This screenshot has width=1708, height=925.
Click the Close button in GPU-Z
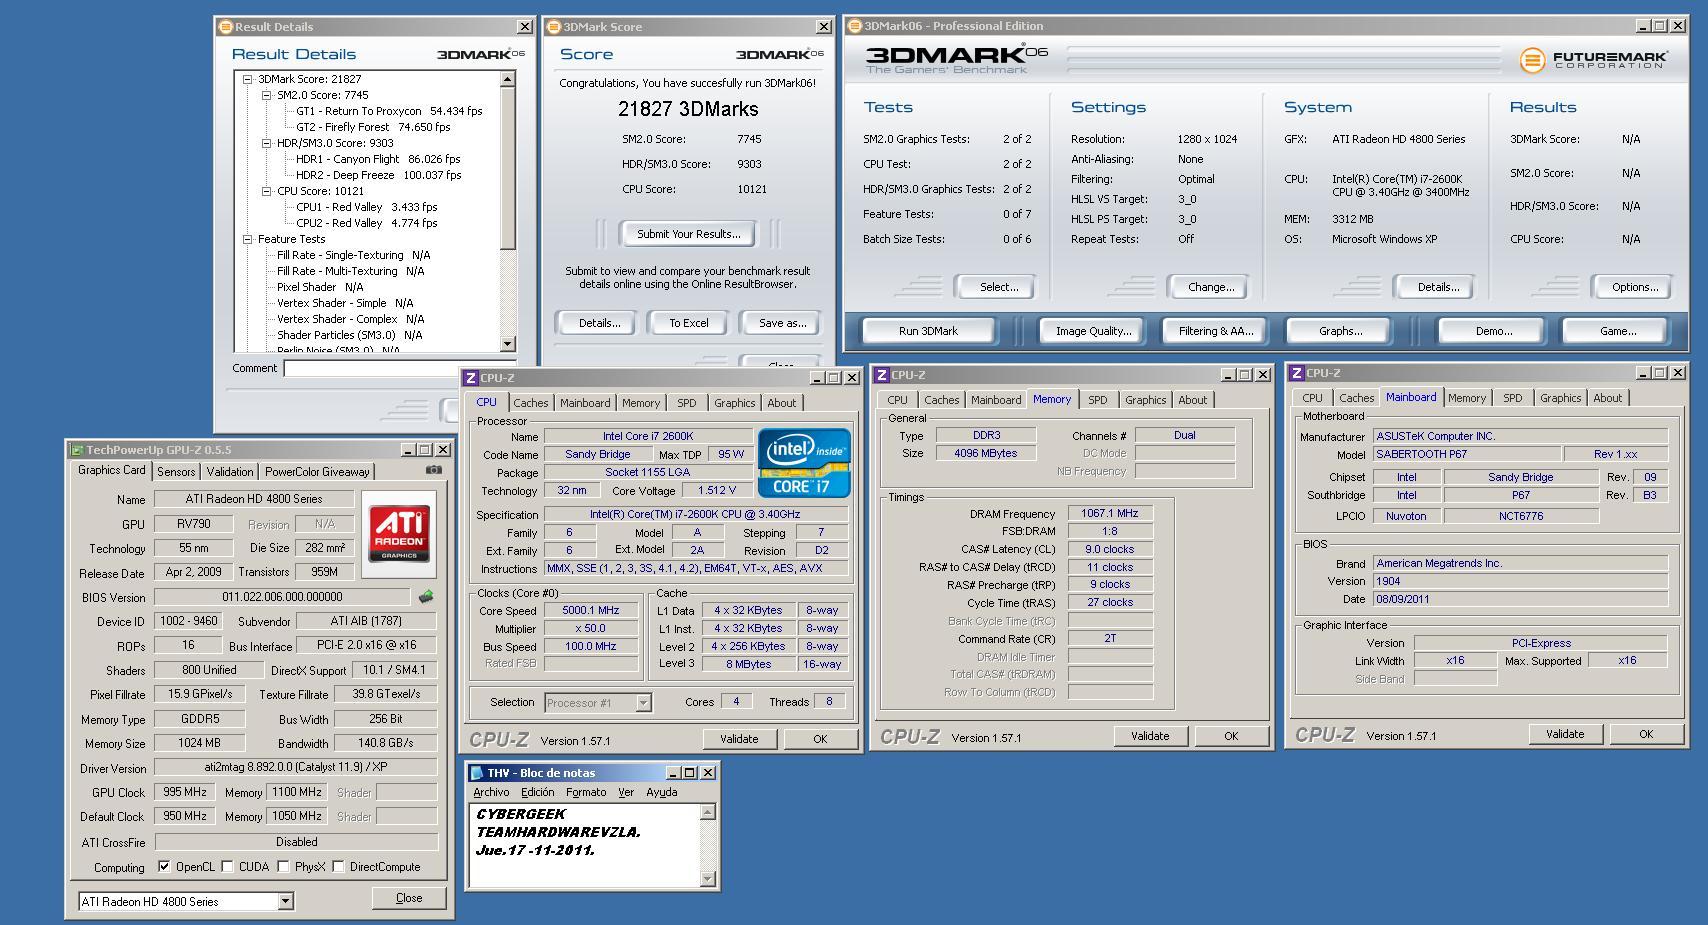coord(409,898)
